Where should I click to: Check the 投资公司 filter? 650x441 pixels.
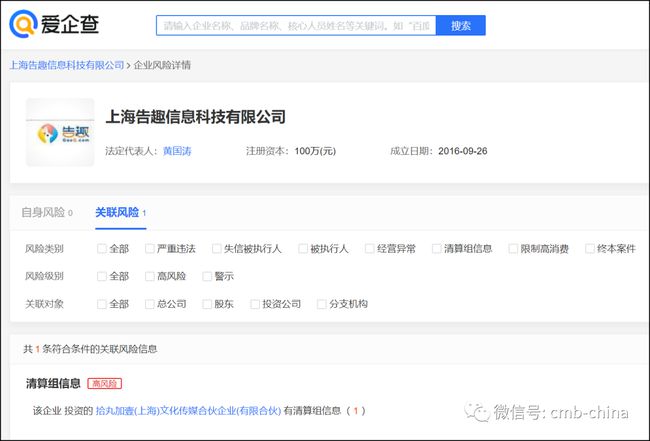point(255,304)
